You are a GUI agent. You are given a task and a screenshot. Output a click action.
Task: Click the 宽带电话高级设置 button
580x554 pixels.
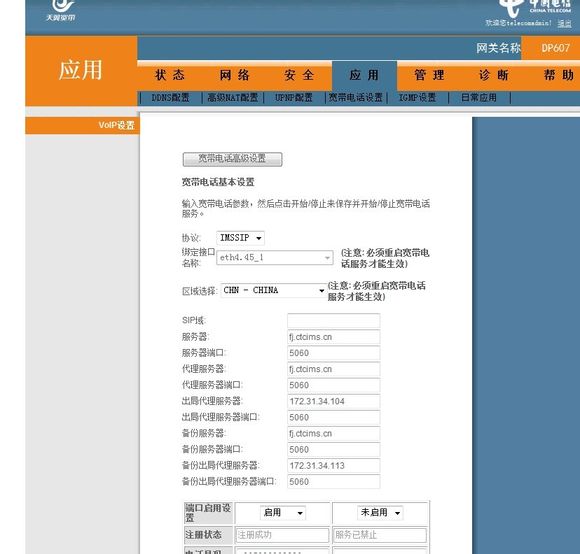(x=232, y=159)
